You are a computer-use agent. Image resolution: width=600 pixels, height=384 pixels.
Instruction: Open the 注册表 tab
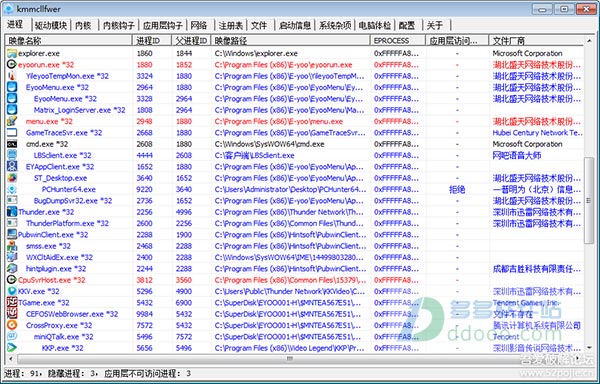coord(231,26)
